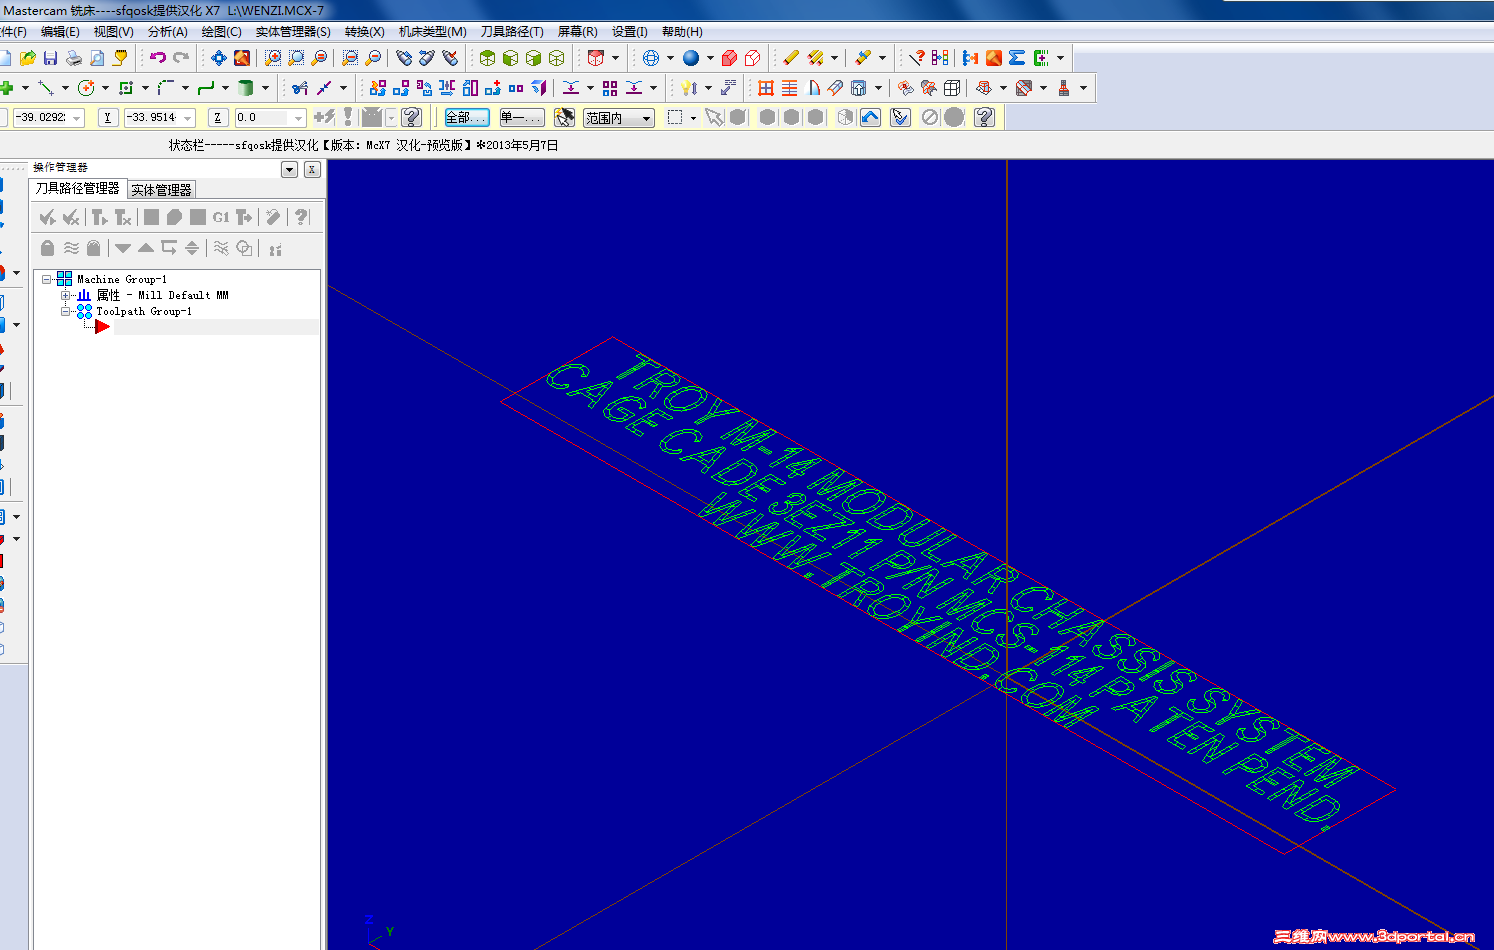Screen dimensions: 1494x950
Task: Undo the last action
Action: 158,58
